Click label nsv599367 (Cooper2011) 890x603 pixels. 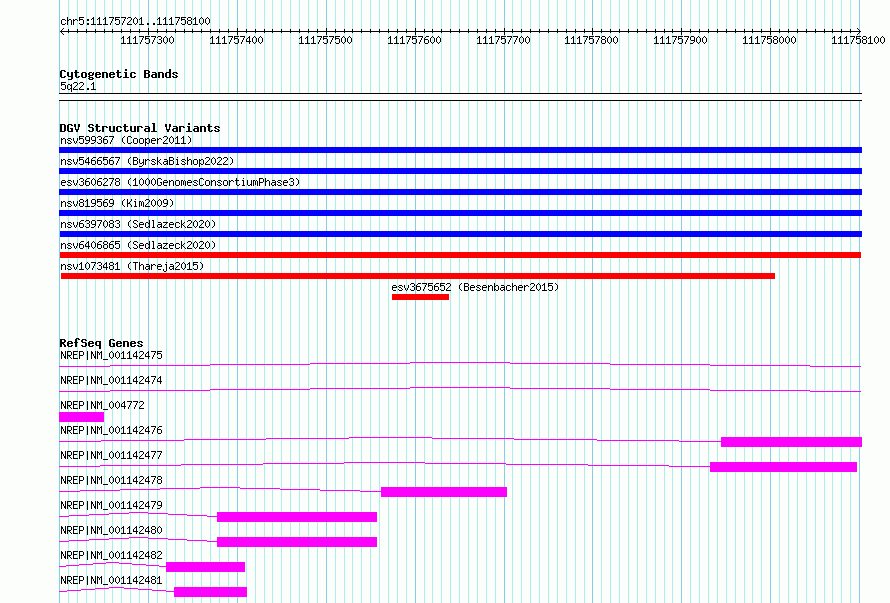coord(126,140)
